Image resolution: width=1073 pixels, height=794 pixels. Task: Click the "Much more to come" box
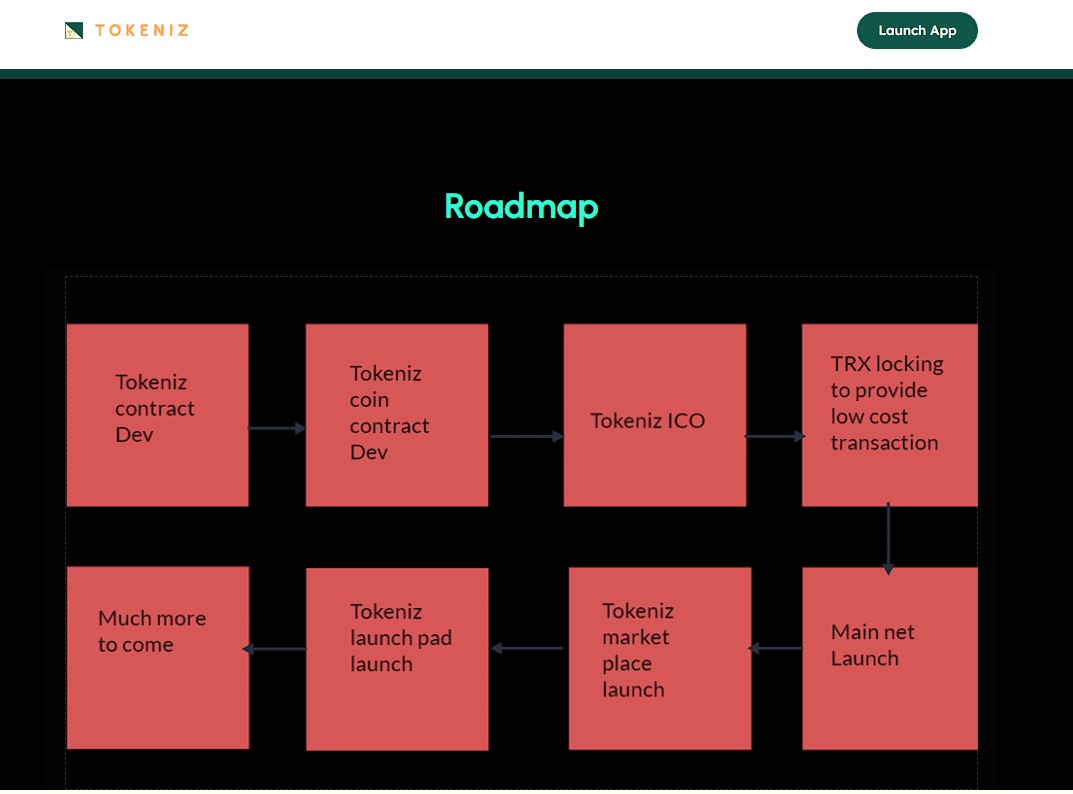[158, 658]
